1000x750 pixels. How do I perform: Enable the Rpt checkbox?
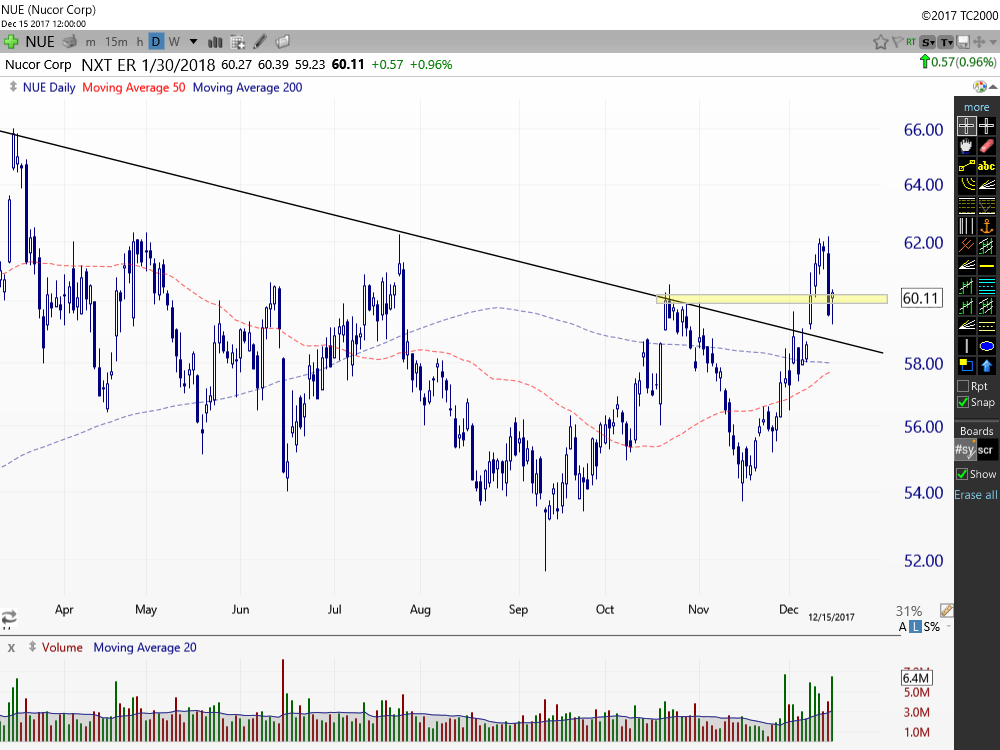pyautogui.click(x=963, y=385)
